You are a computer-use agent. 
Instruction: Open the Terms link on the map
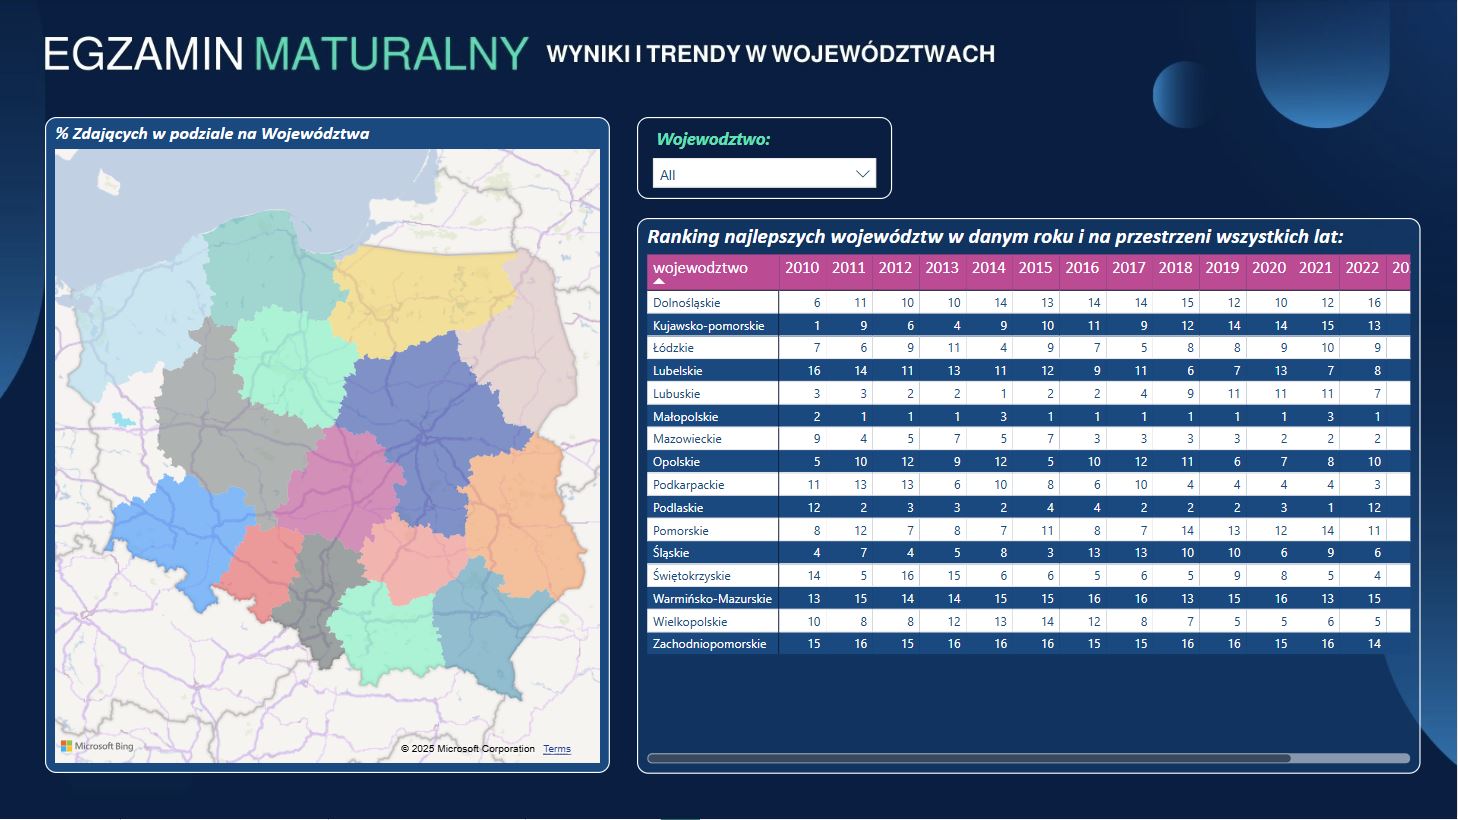[557, 748]
